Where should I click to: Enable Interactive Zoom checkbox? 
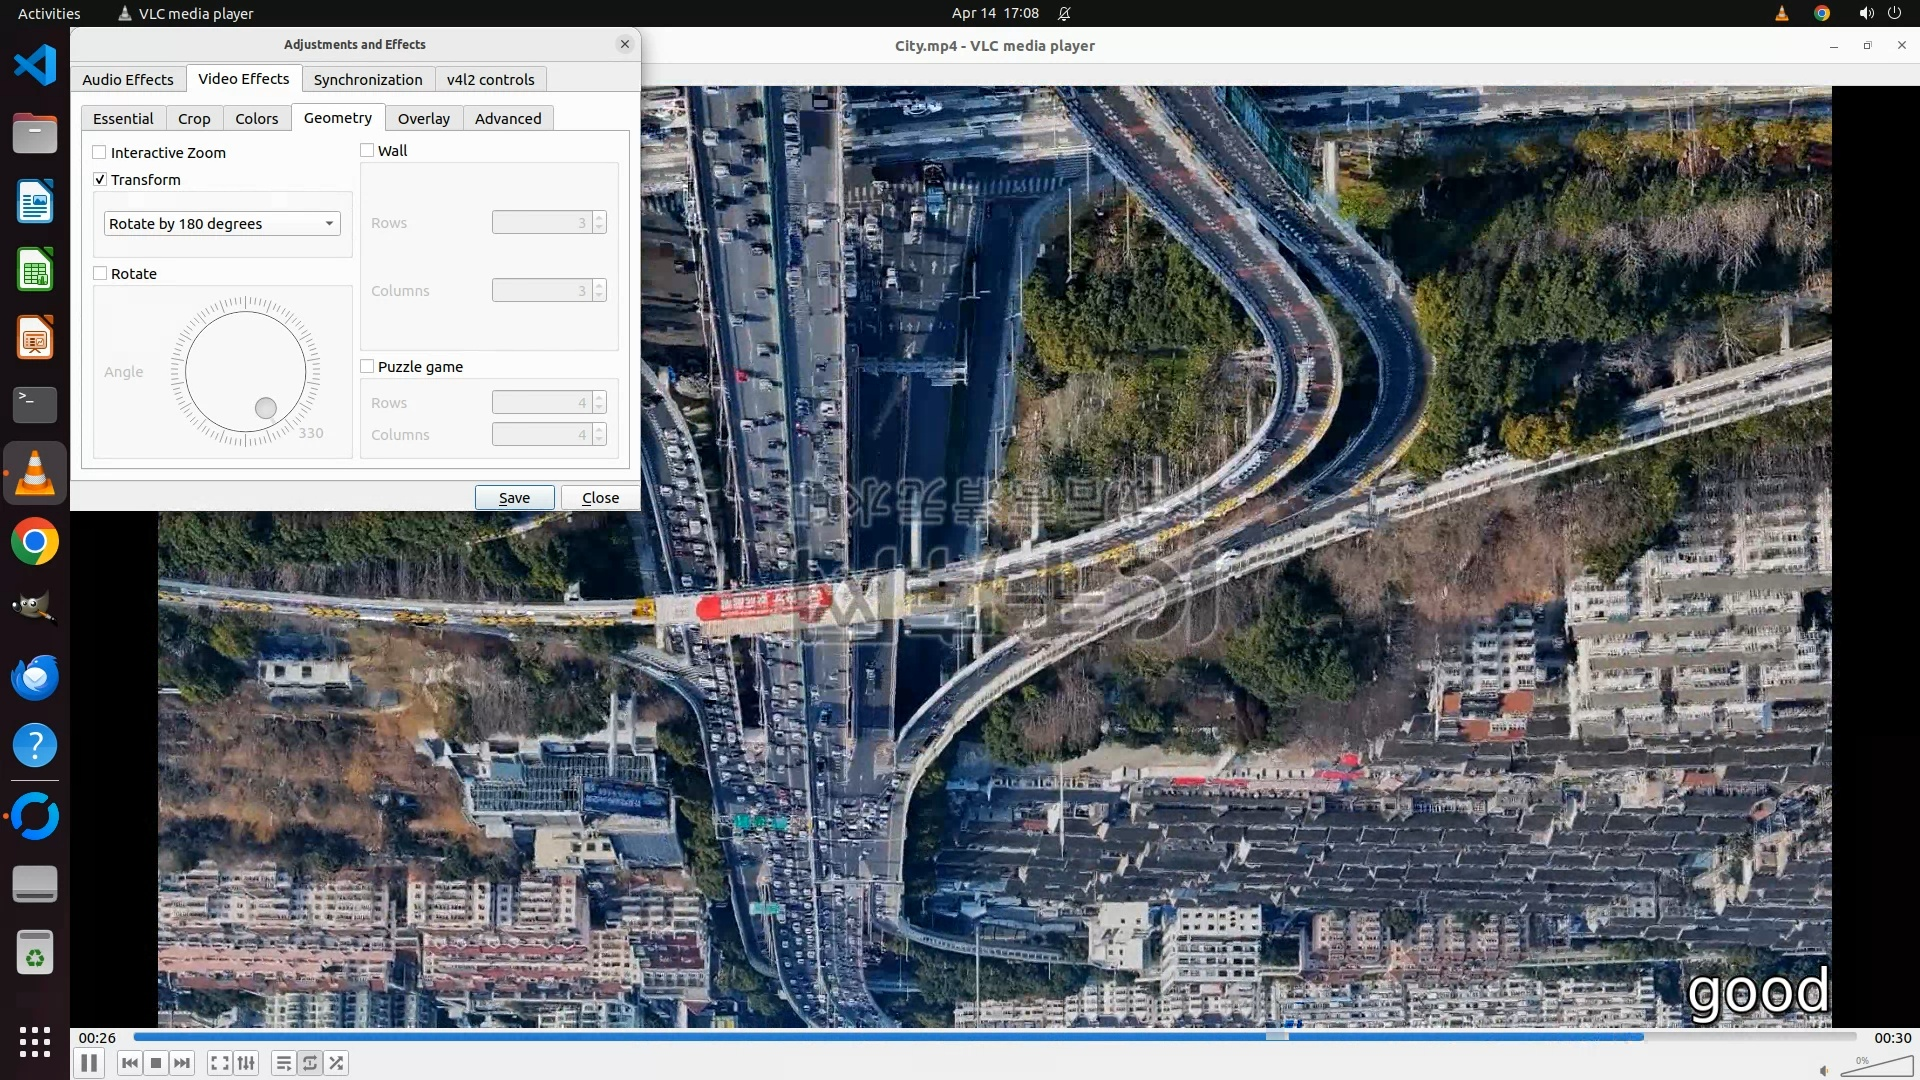click(x=100, y=152)
